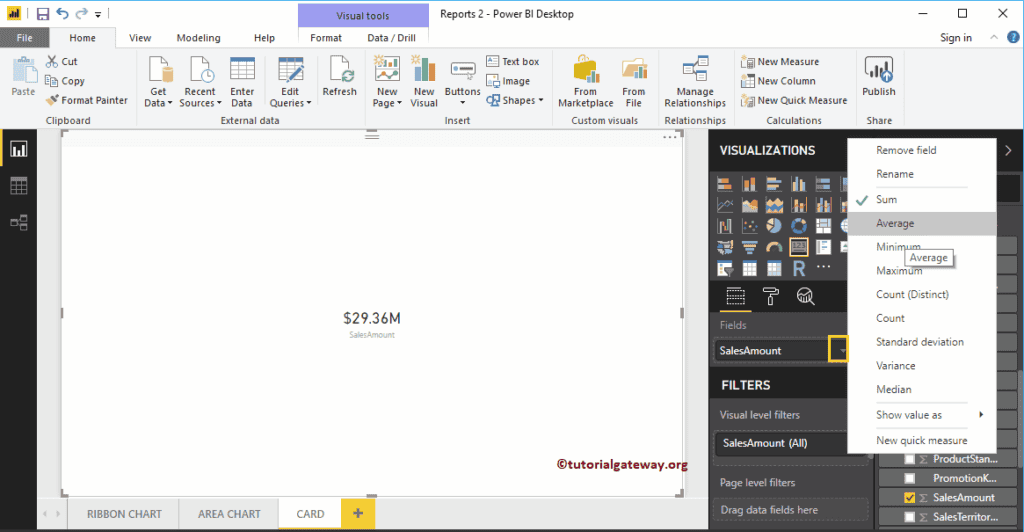Switch to RIBBON CHART page tab
Viewport: 1024px width, 532px height.
tap(124, 514)
